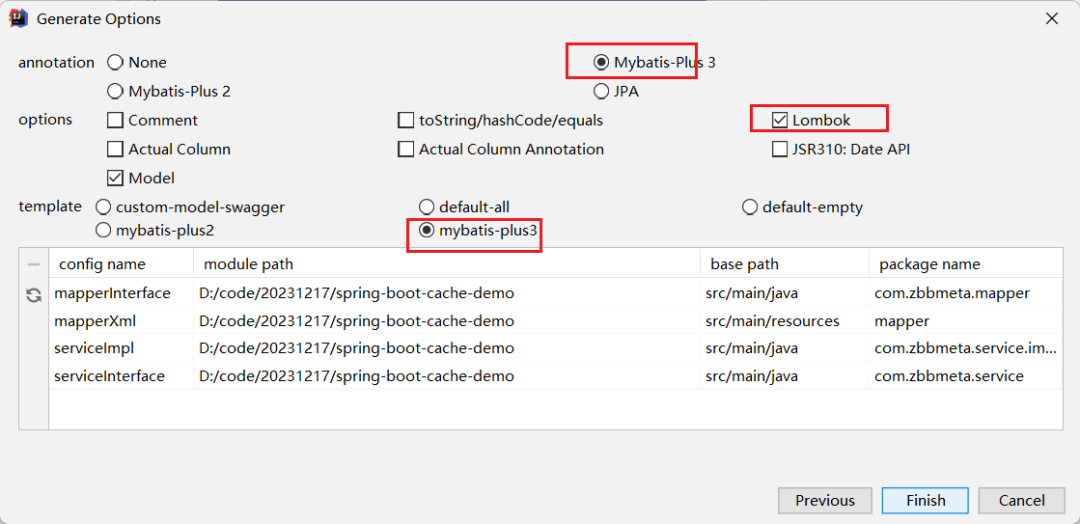The height and width of the screenshot is (524, 1080).
Task: Click base path of serviceInterface row
Action: (785, 376)
